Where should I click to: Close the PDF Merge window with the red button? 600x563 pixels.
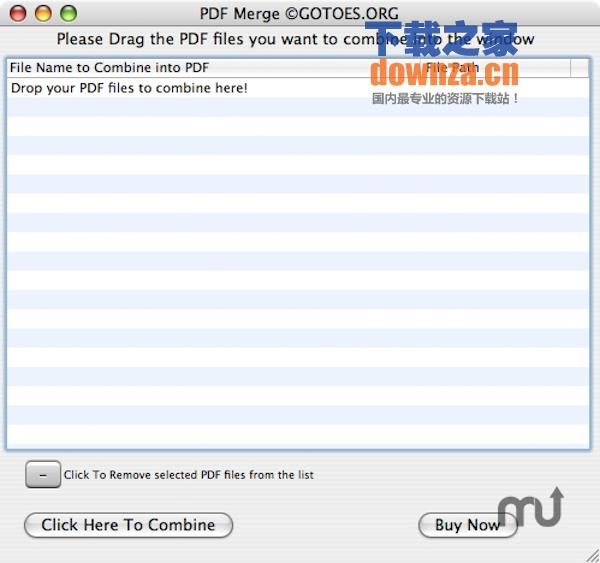pos(18,13)
